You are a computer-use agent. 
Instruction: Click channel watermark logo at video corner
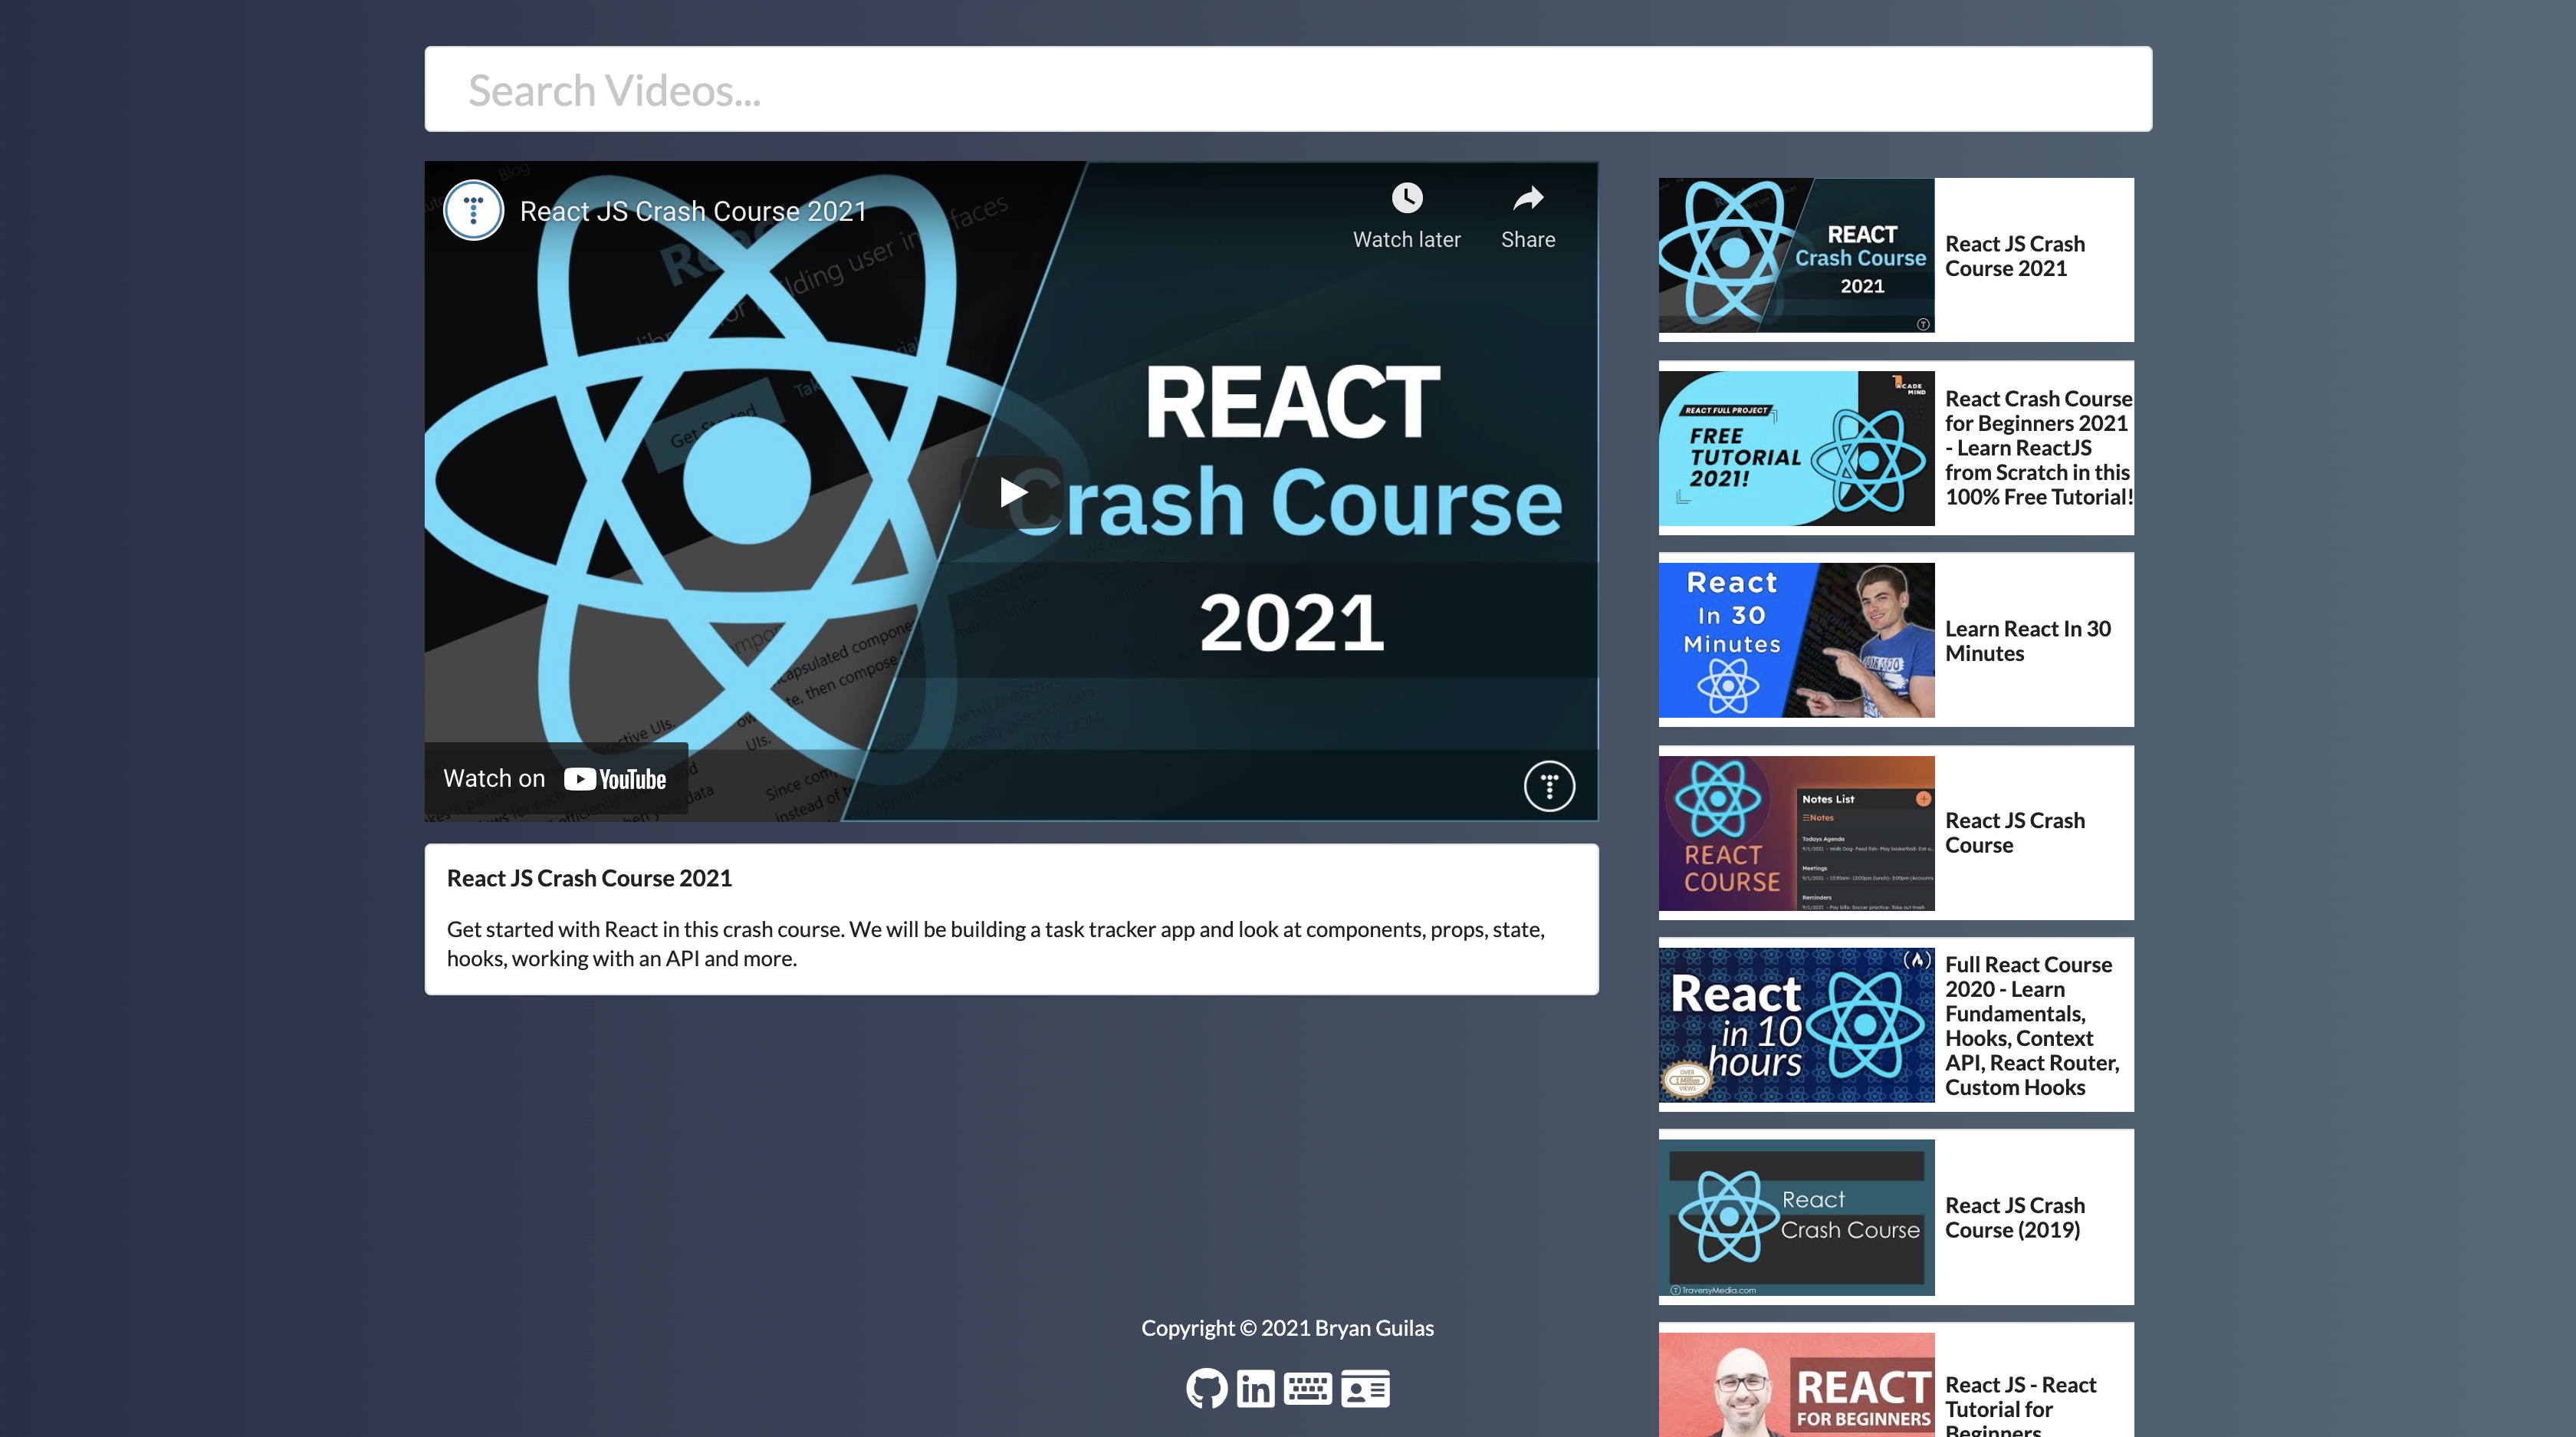coord(1549,786)
